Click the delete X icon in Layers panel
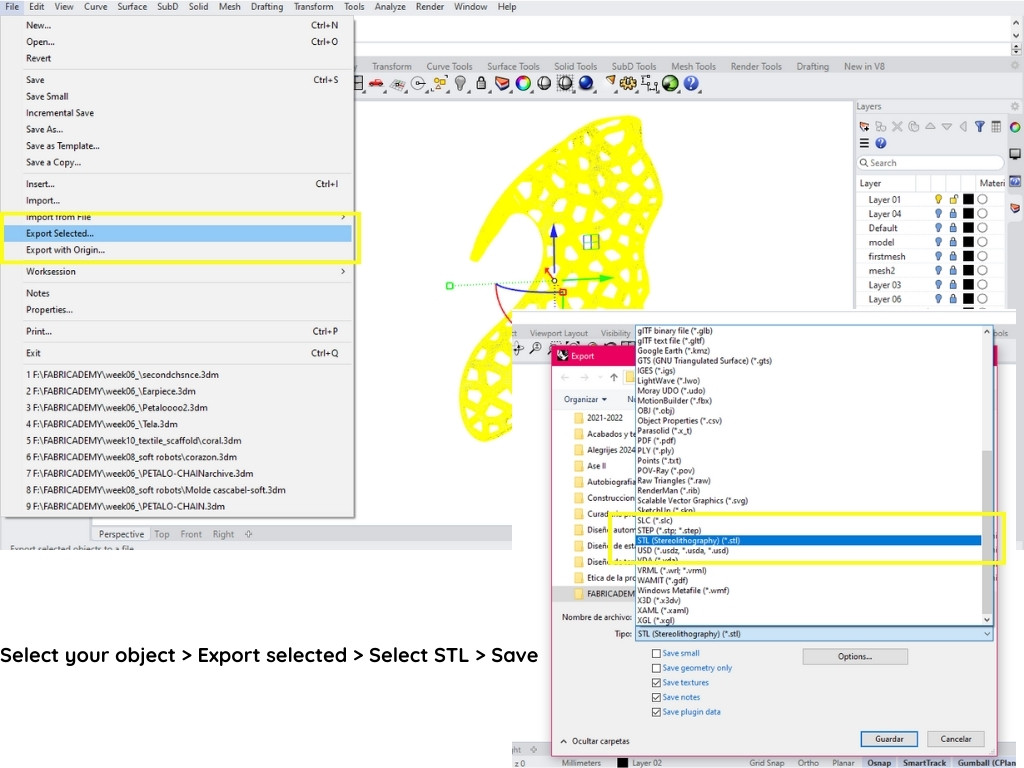The height and width of the screenshot is (768, 1024). (897, 127)
